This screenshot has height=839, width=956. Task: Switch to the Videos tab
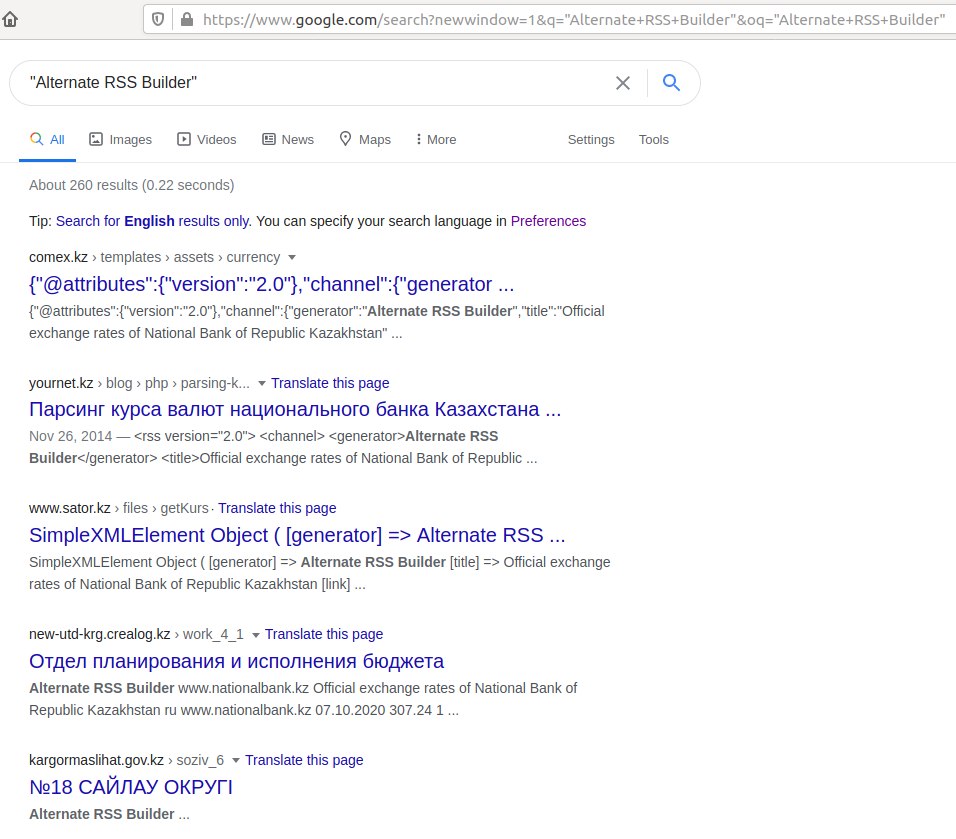click(207, 140)
